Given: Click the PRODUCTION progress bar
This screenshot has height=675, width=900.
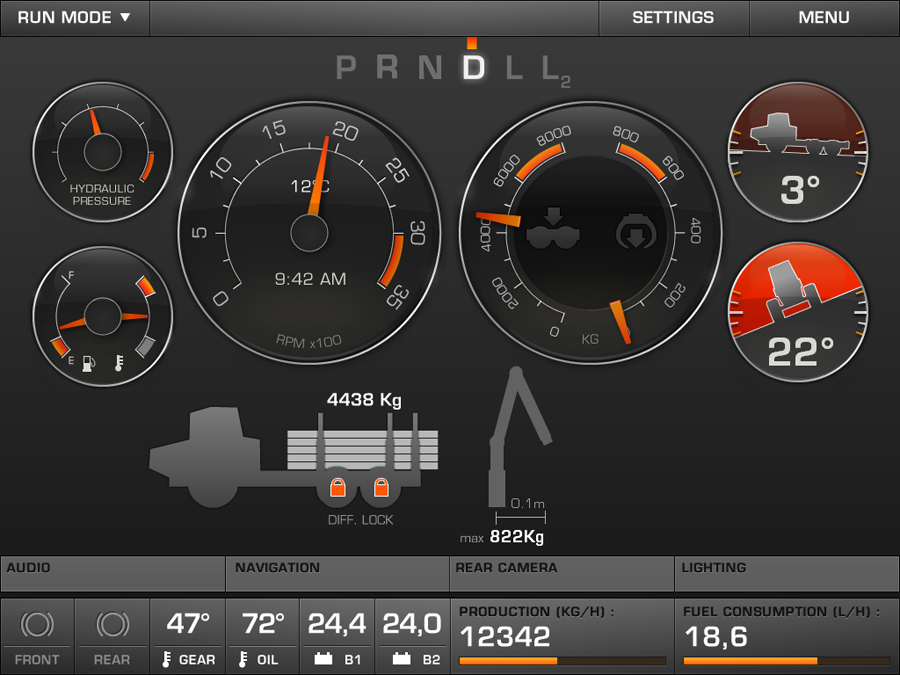Looking at the screenshot, I should tap(562, 660).
